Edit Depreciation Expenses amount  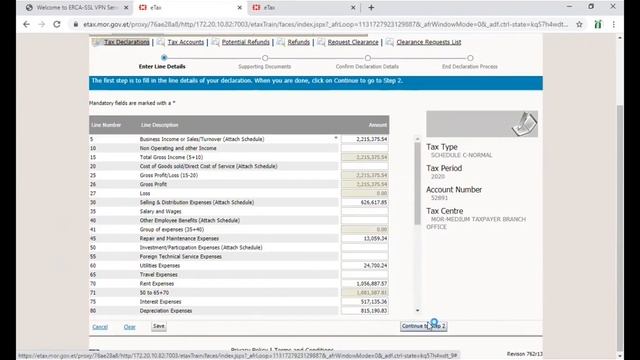[365, 311]
